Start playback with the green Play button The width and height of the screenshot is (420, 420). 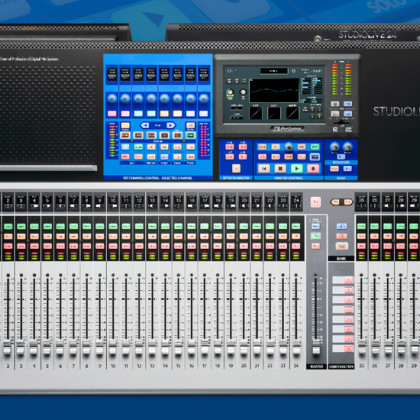(296, 168)
